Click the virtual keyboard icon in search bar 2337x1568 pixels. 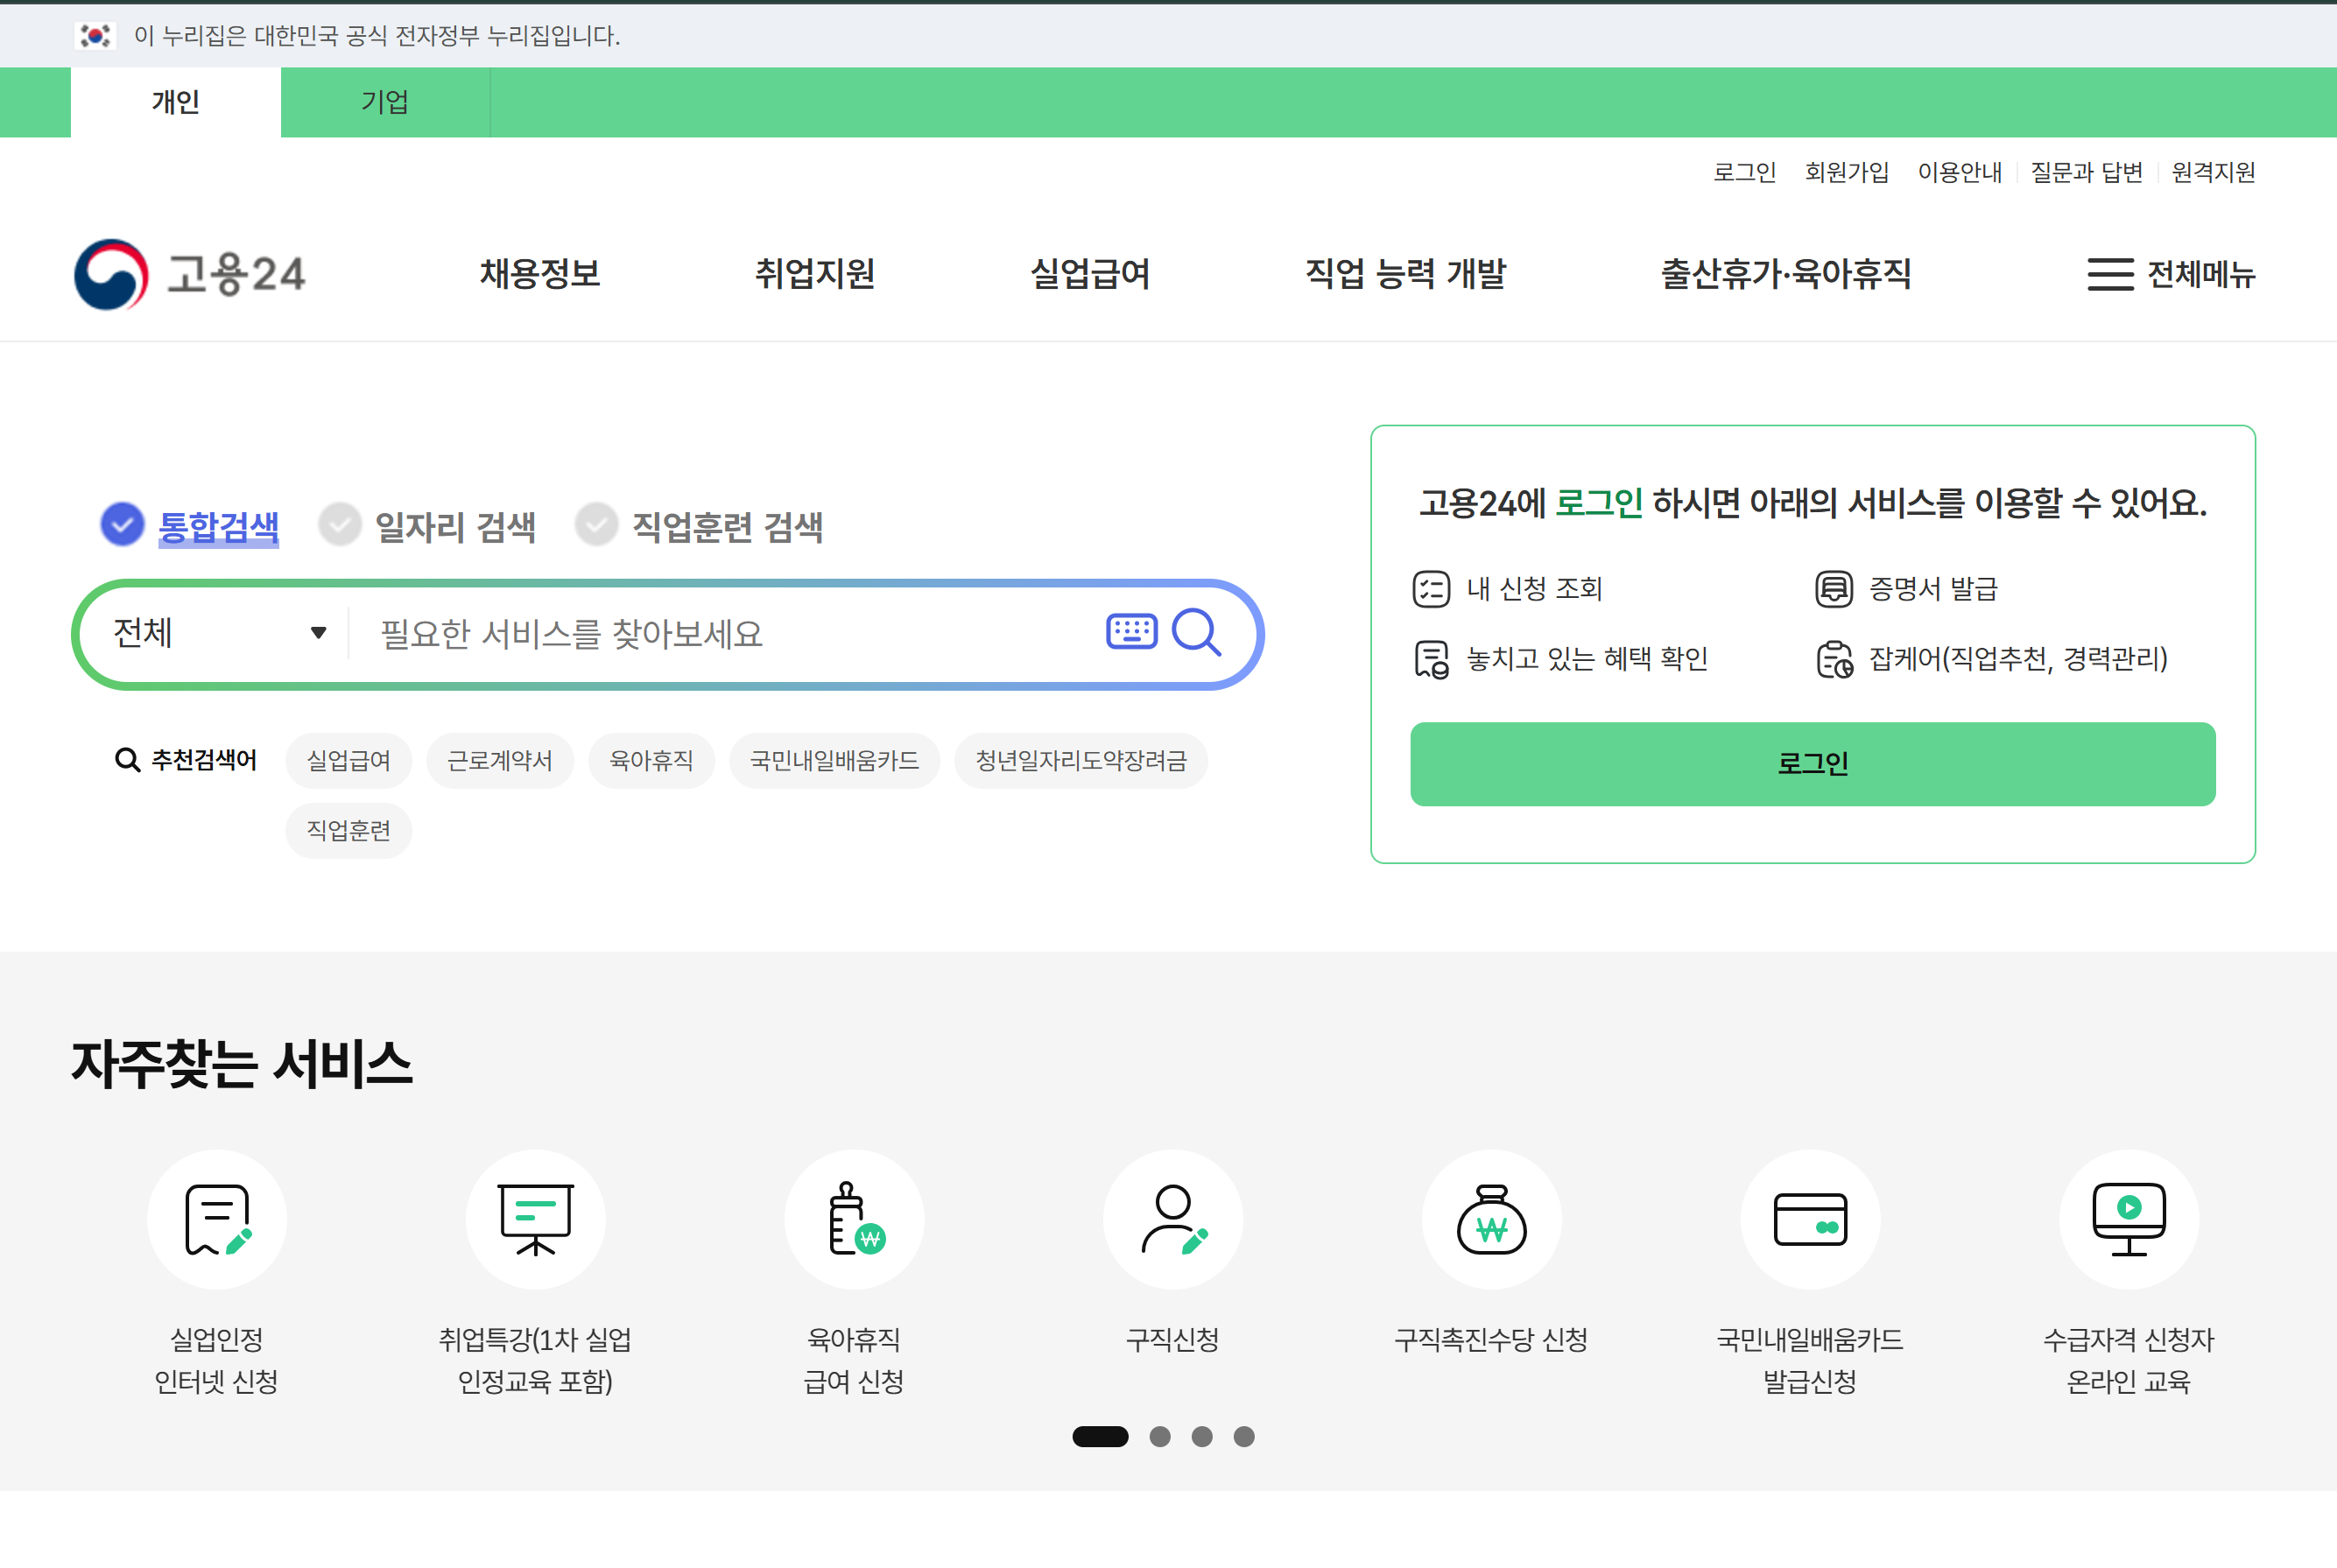click(1131, 632)
